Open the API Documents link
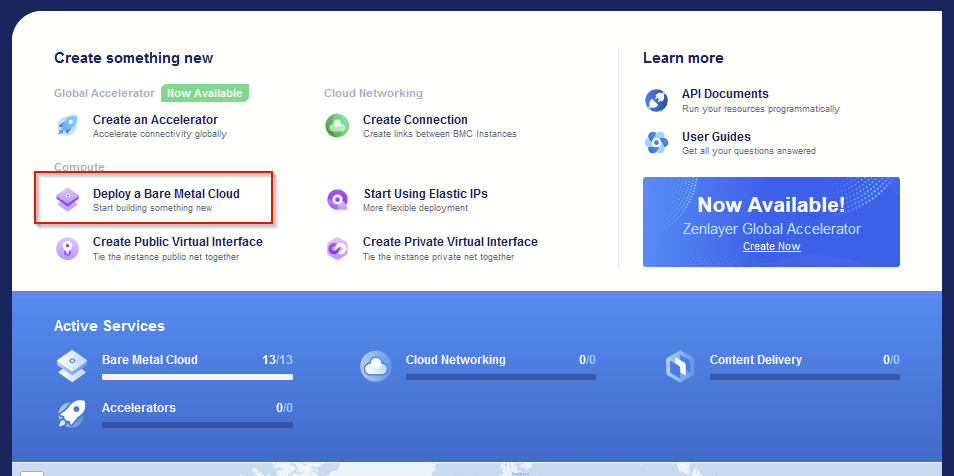The image size is (954, 476). 725,94
